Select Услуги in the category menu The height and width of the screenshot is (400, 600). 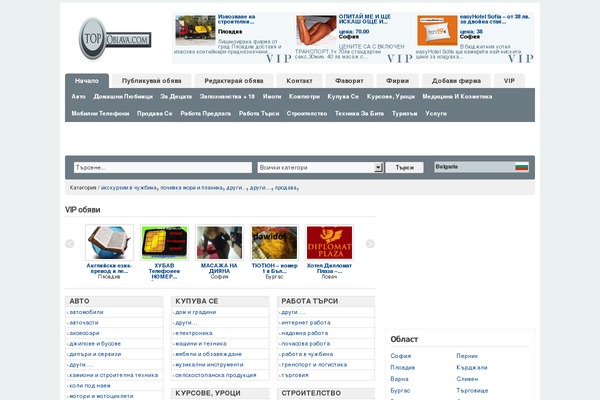[x=436, y=113]
